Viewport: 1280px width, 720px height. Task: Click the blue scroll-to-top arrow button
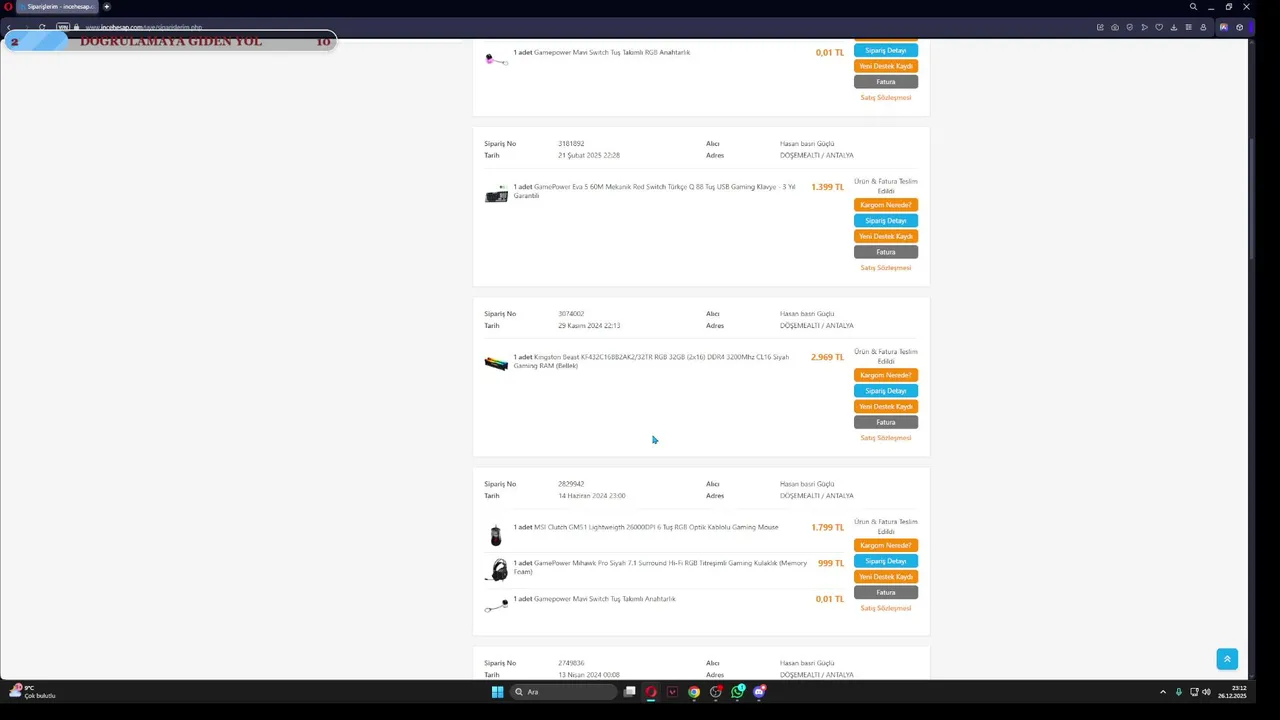click(1227, 659)
